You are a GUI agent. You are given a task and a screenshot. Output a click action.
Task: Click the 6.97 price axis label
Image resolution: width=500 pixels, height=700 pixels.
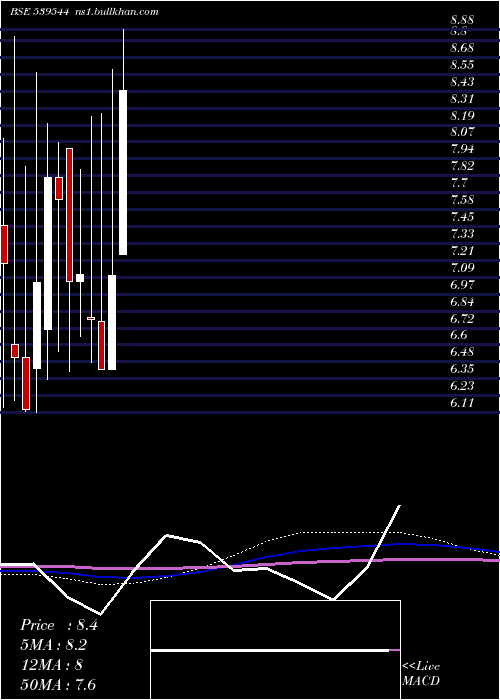[462, 284]
